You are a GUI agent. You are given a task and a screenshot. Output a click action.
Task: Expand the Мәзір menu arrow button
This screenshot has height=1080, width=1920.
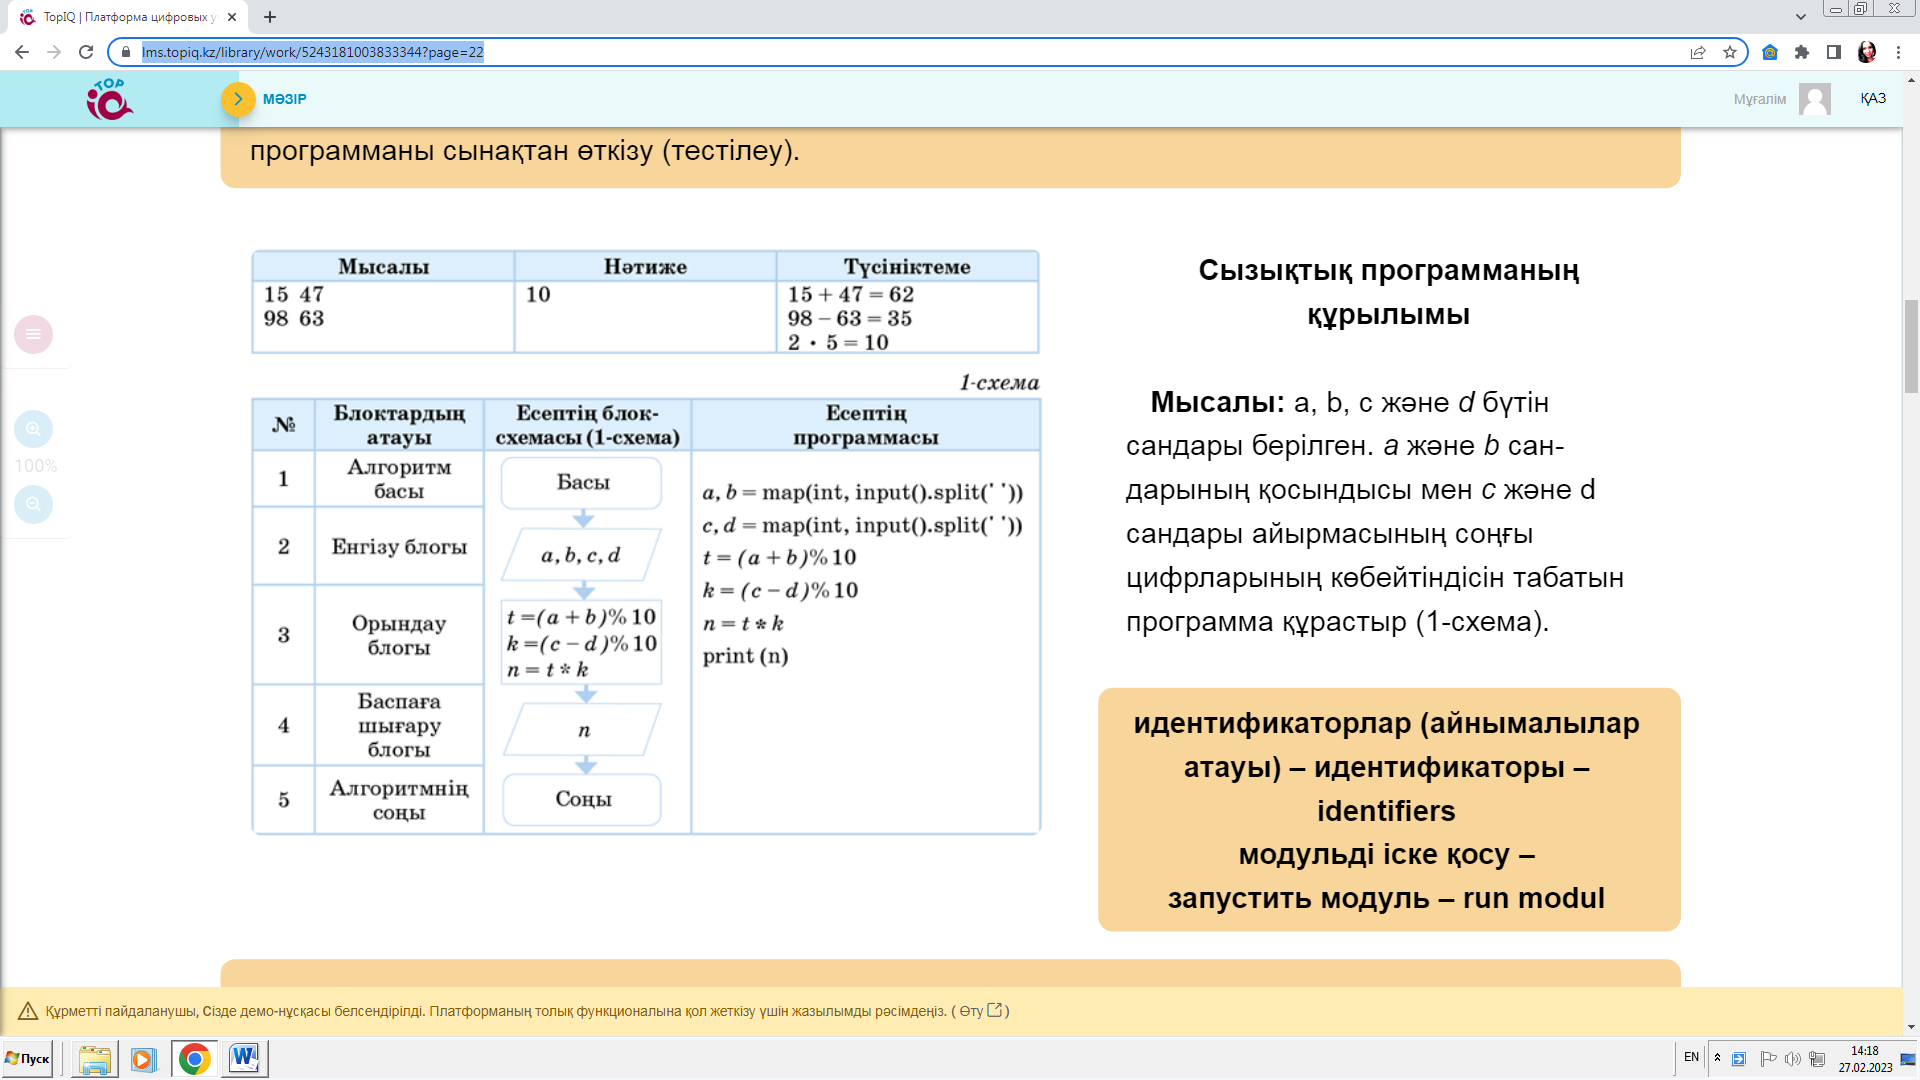point(238,99)
